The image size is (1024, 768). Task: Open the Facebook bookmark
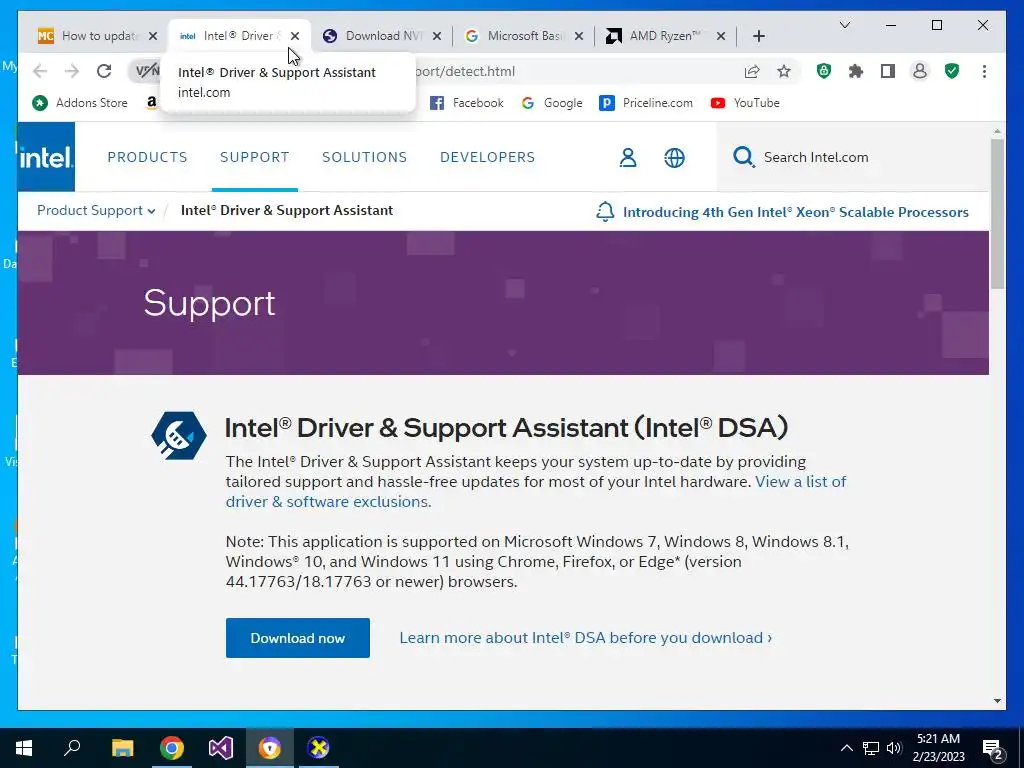(467, 103)
